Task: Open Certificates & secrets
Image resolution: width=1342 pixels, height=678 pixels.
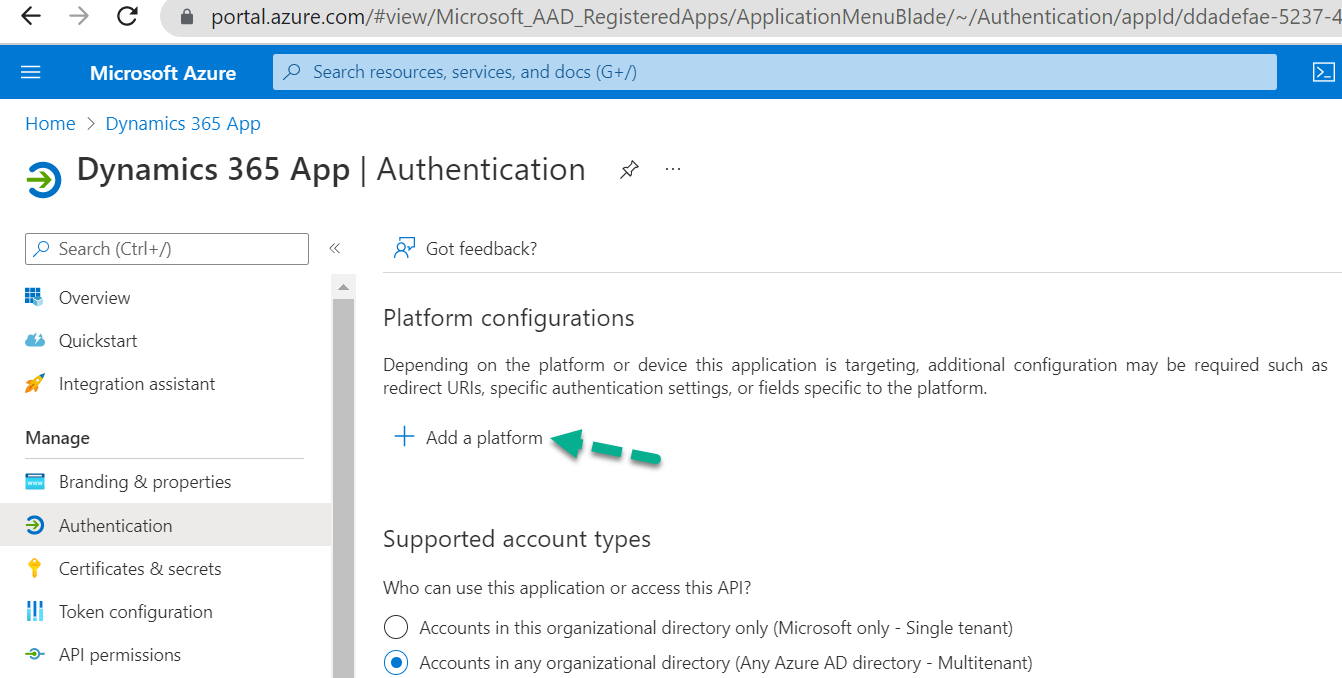Action: coord(140,568)
